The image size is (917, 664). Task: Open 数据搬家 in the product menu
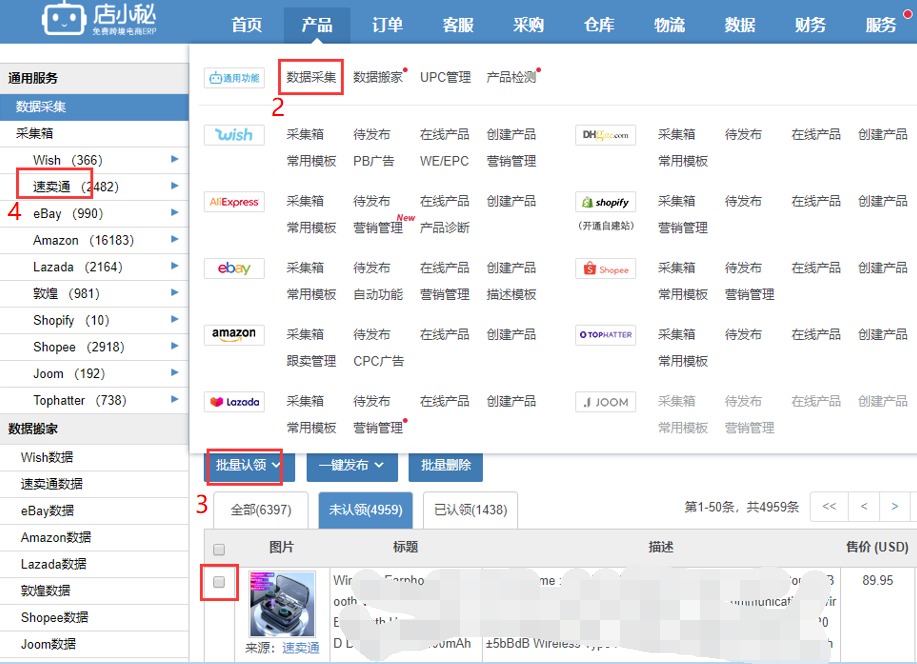pos(378,77)
